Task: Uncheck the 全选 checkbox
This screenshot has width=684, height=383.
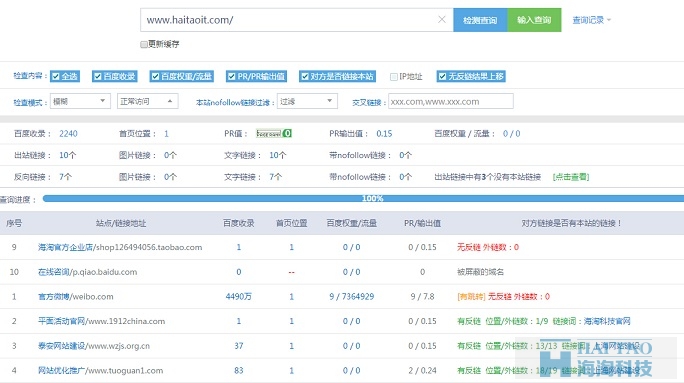Action: pyautogui.click(x=55, y=76)
